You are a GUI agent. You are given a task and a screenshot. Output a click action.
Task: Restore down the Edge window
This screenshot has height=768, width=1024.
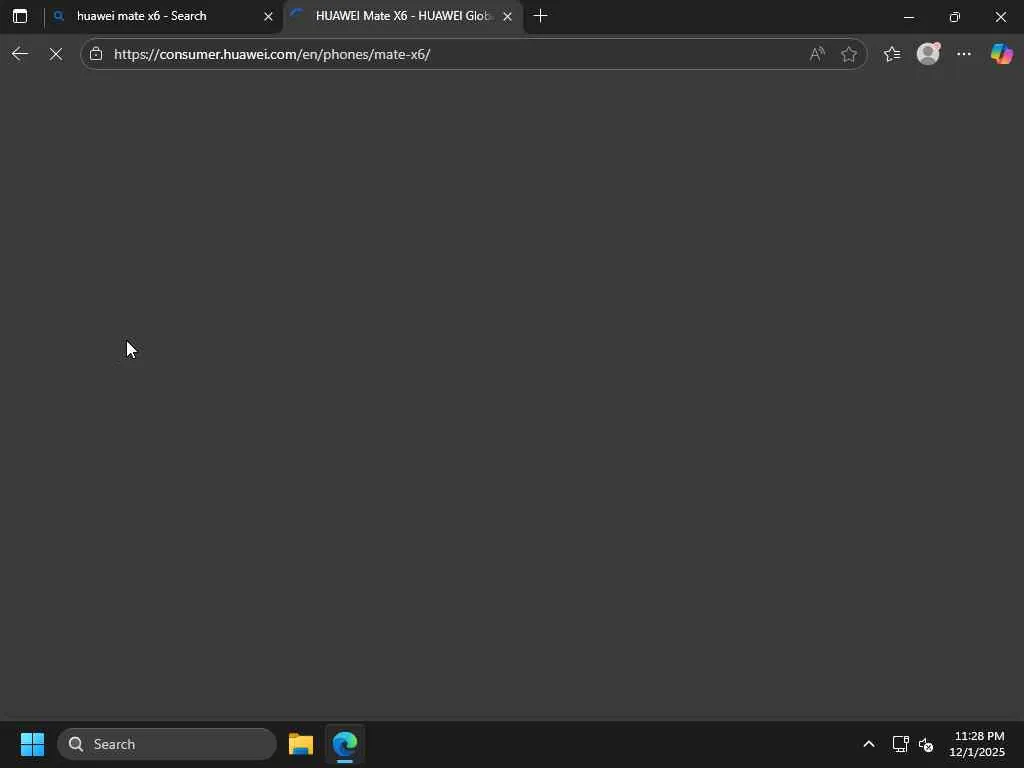(955, 17)
